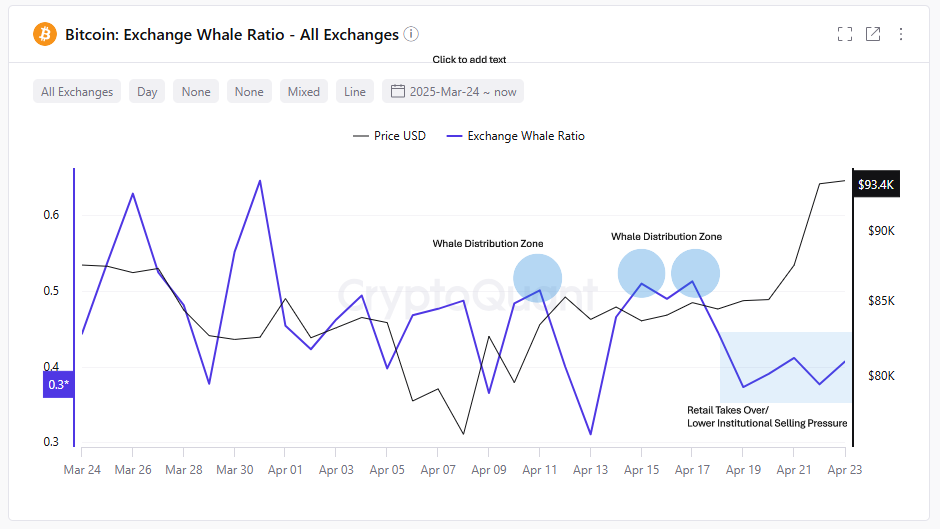Select the first None filter option
The height and width of the screenshot is (529, 940).
tap(196, 91)
